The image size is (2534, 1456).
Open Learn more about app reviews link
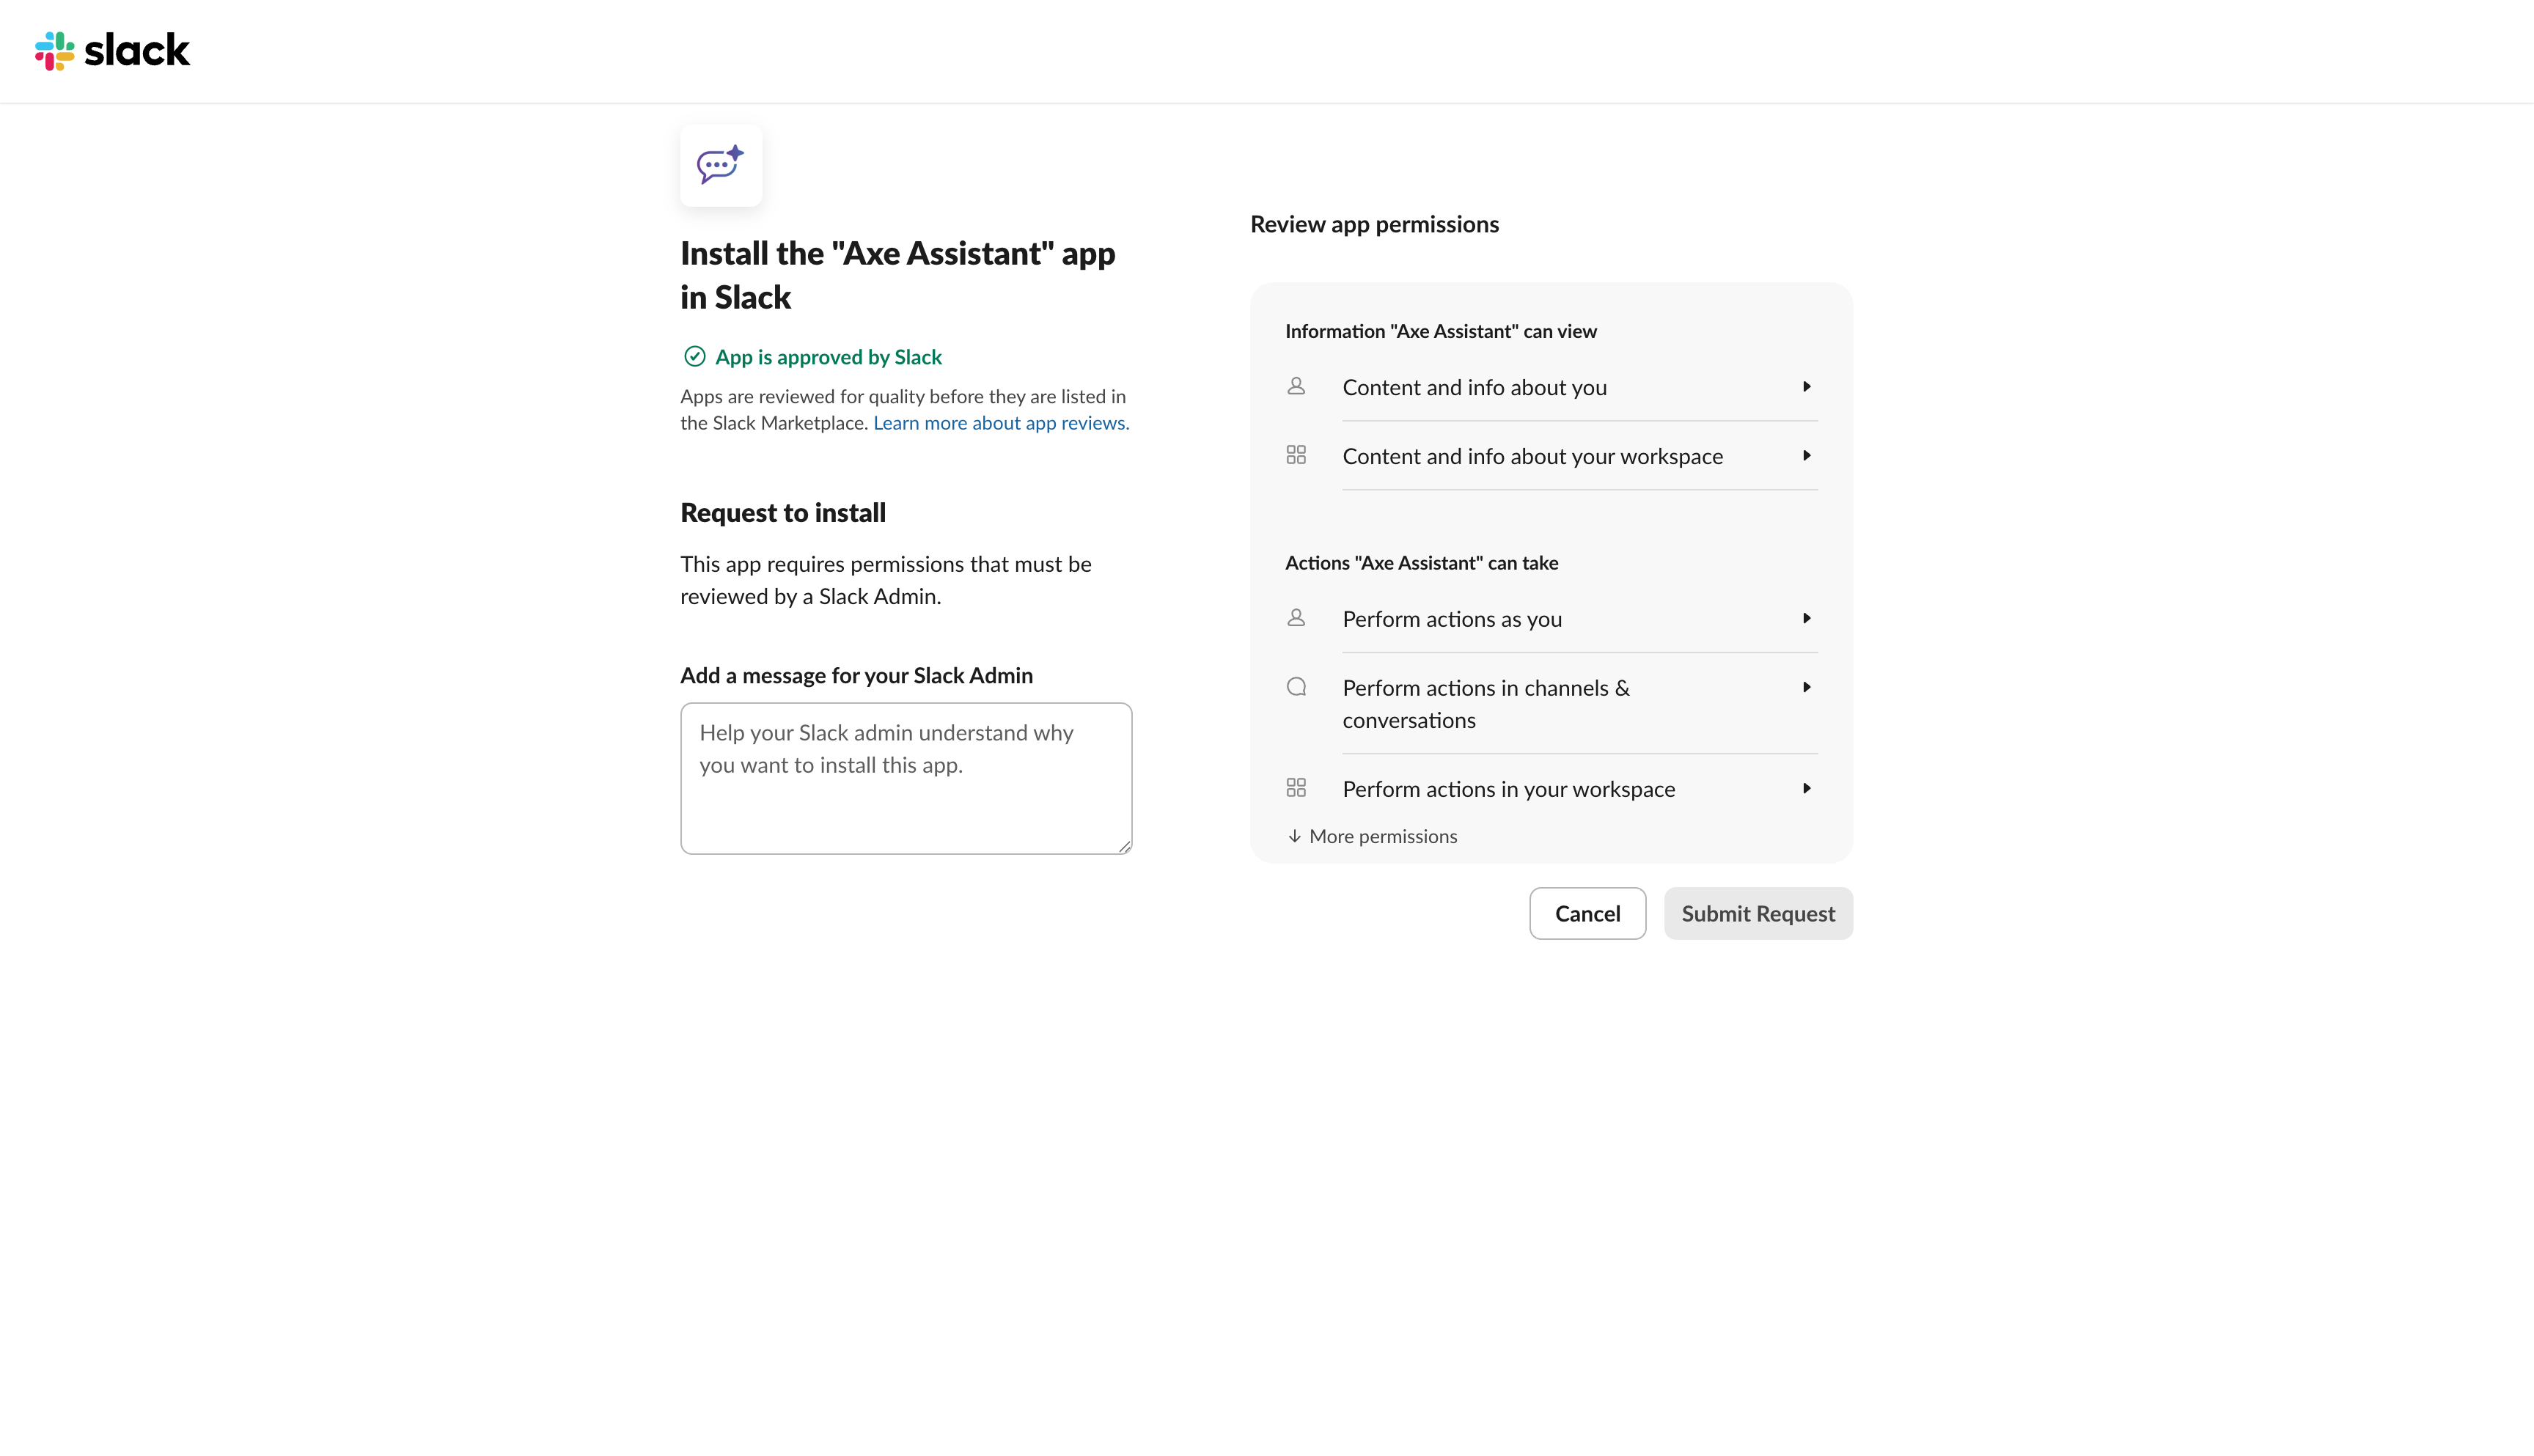coord(1001,423)
